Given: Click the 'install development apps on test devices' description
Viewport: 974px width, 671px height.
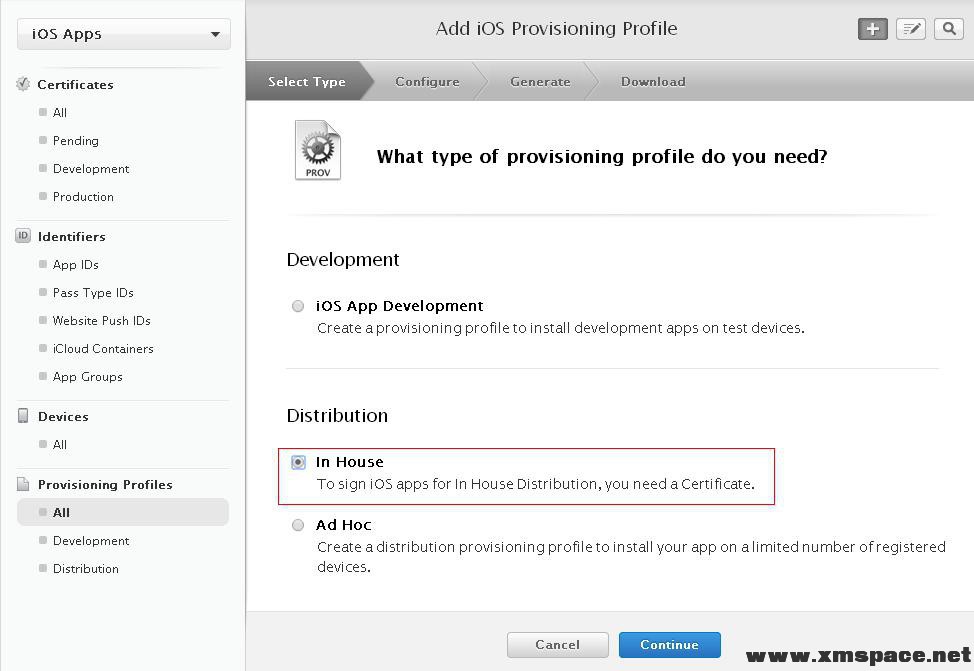Looking at the screenshot, I should 560,328.
